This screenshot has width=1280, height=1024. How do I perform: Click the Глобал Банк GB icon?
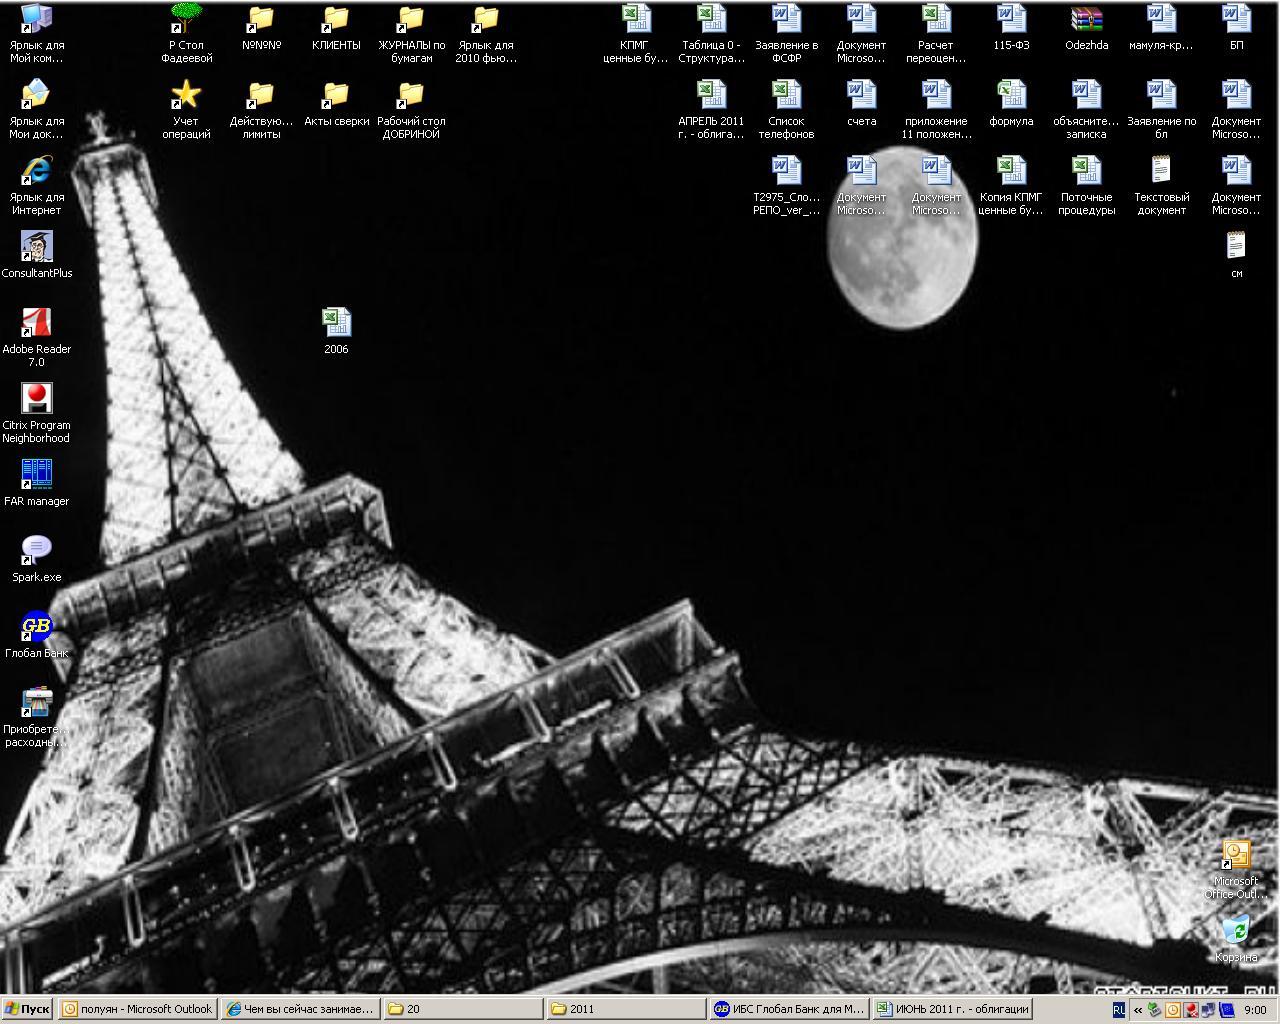(36, 627)
